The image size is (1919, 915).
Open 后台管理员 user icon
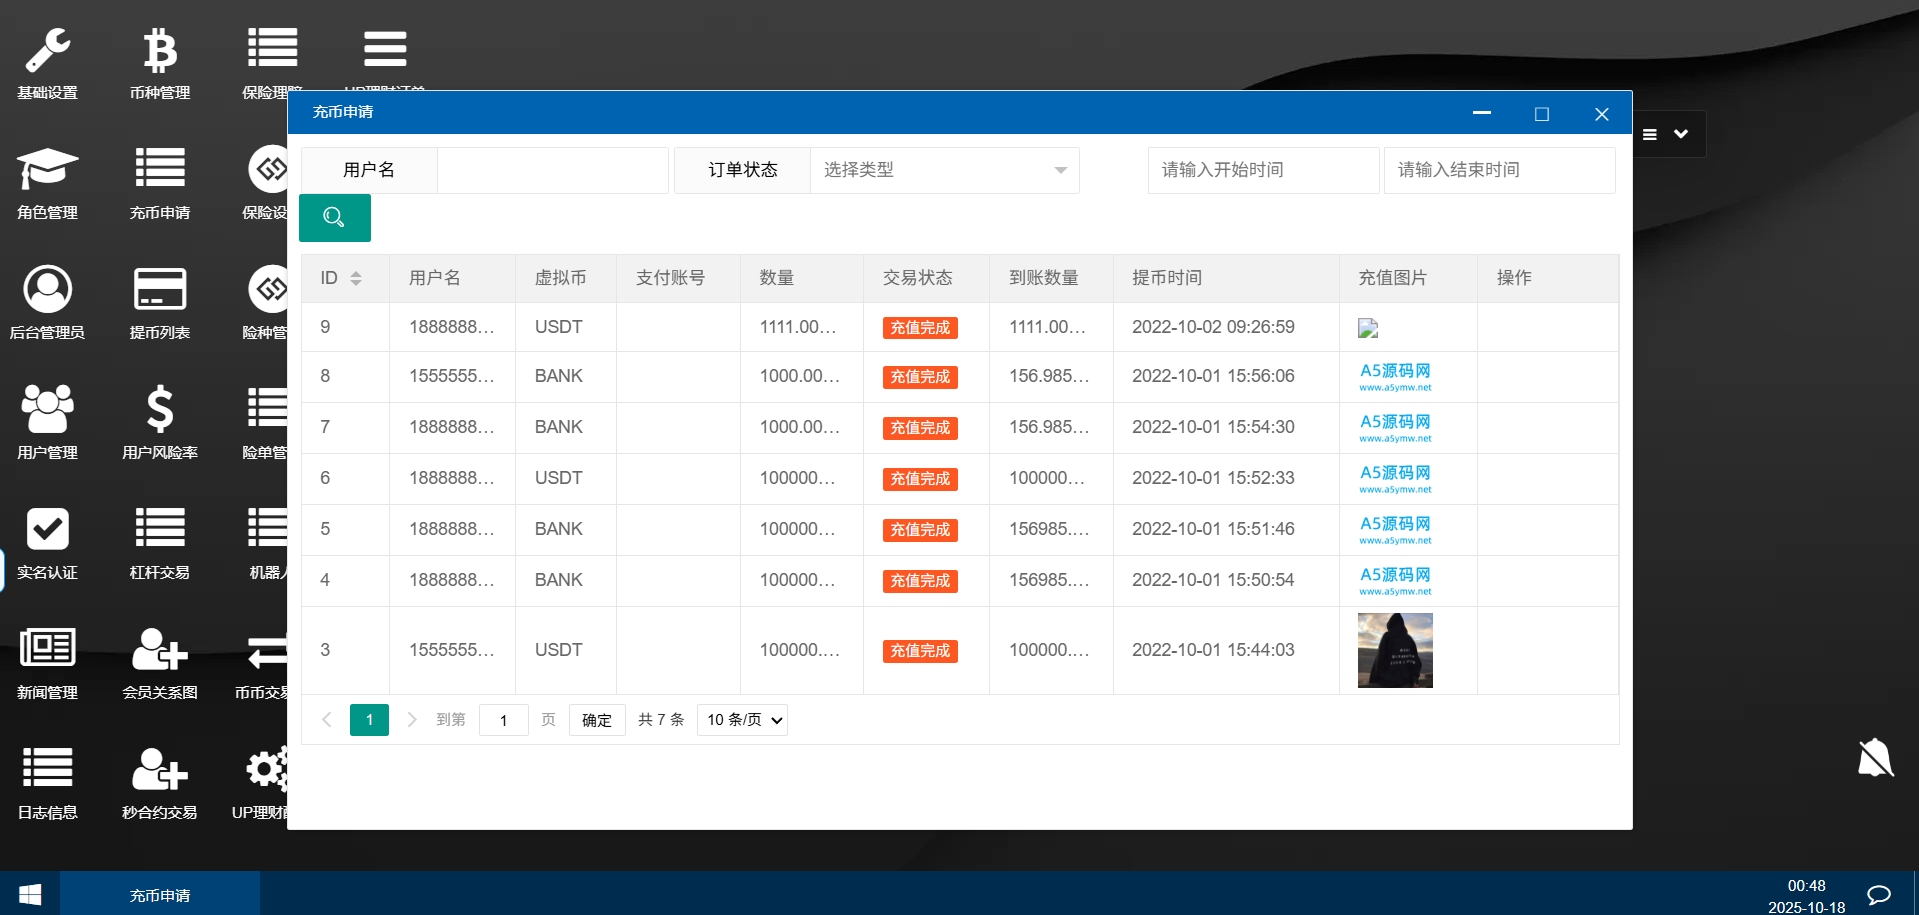[x=47, y=290]
